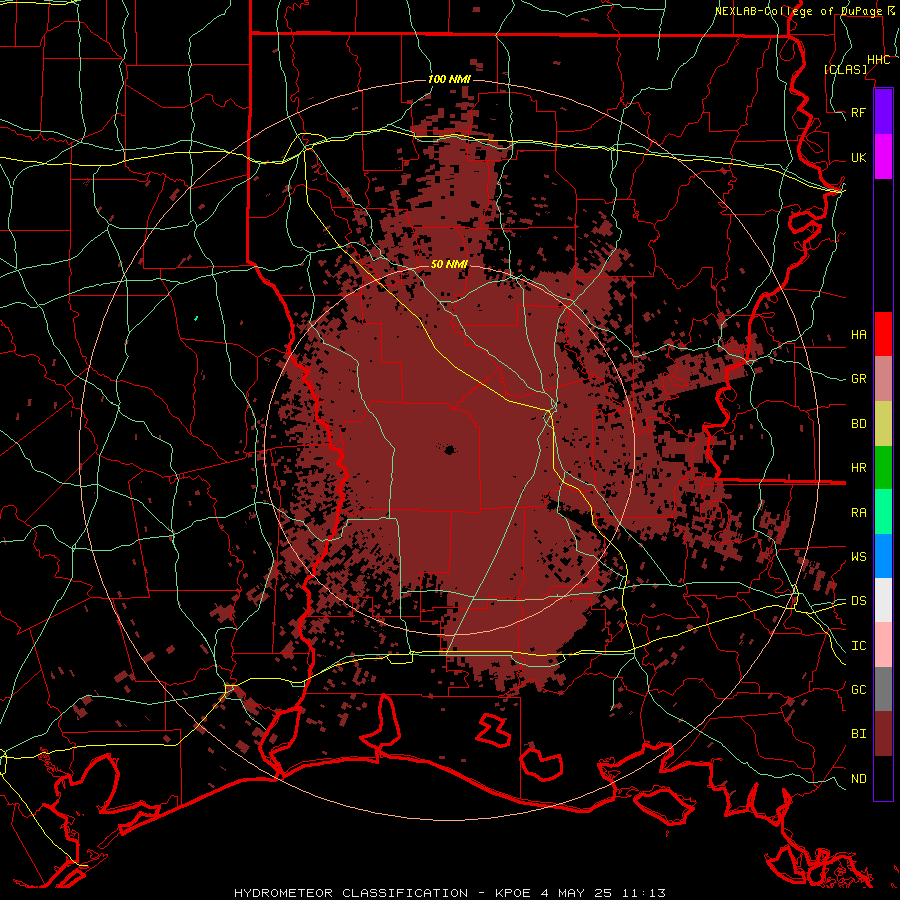Image resolution: width=900 pixels, height=900 pixels.
Task: Click the radar site center black dot
Action: pyautogui.click(x=449, y=449)
